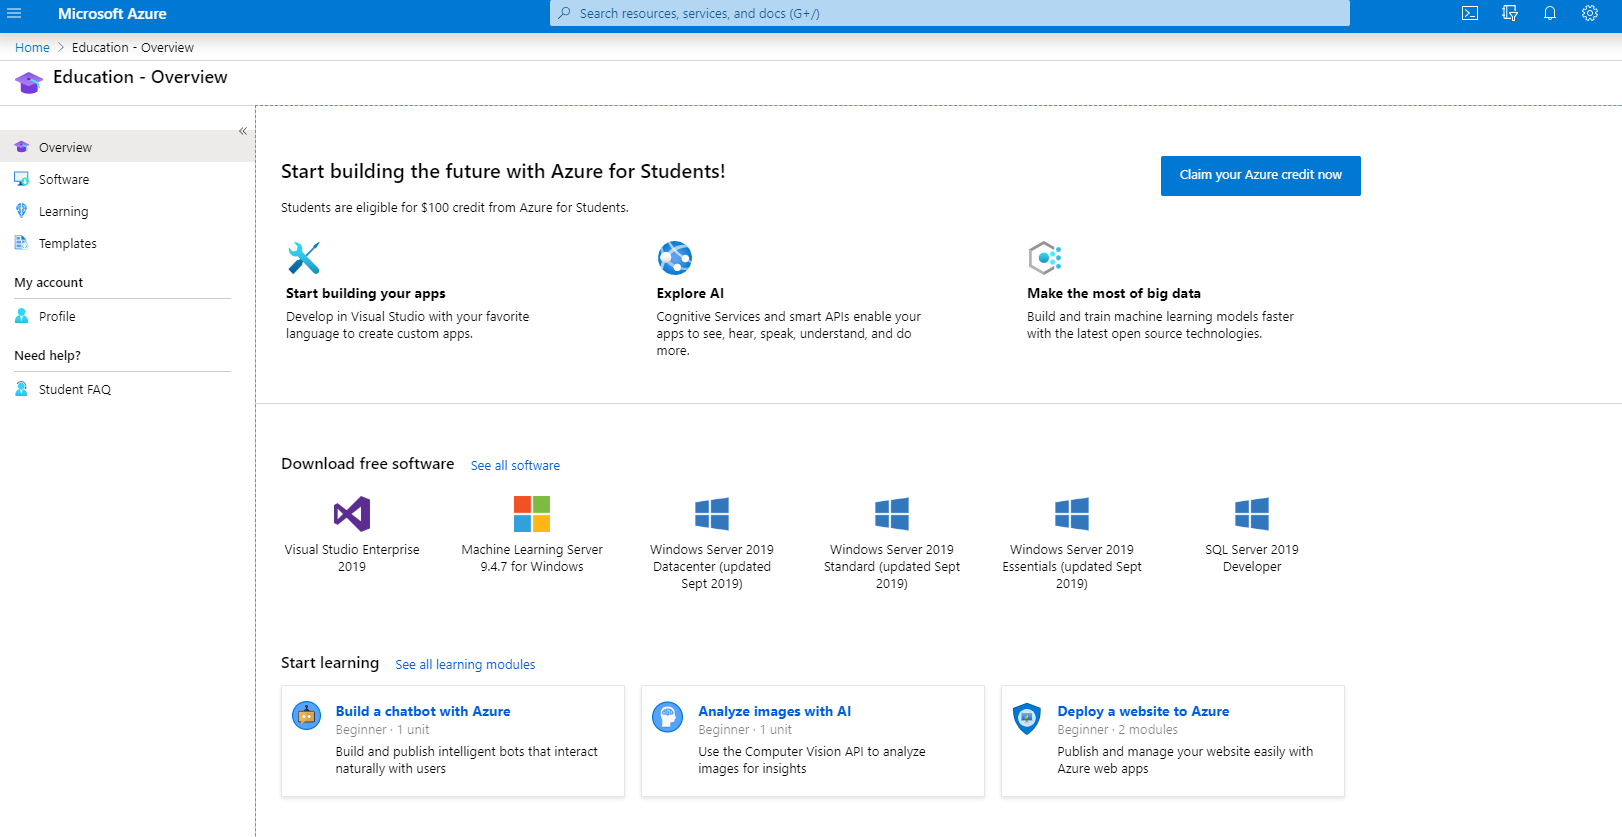Click the Visual Studio Enterprise 2019 icon
Image resolution: width=1622 pixels, height=837 pixels.
(x=352, y=514)
